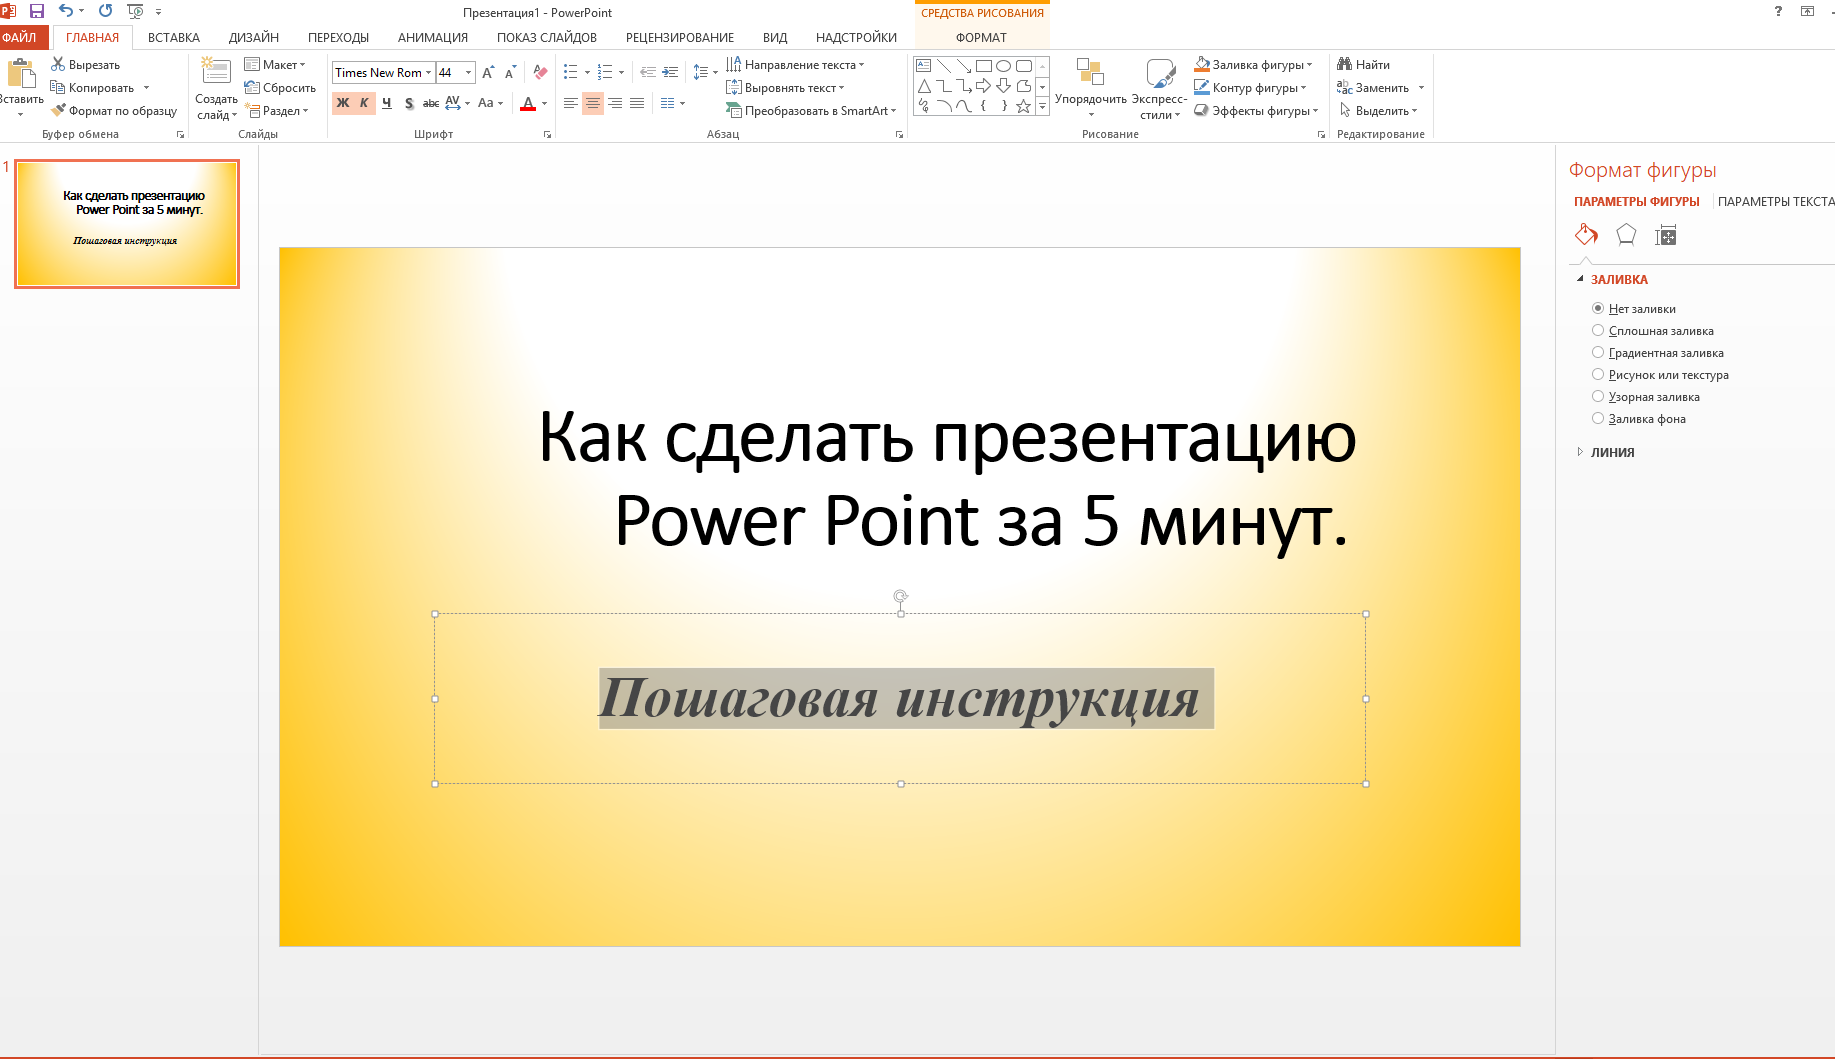
Task: Apply strikethrough abc formatting
Action: click(431, 103)
